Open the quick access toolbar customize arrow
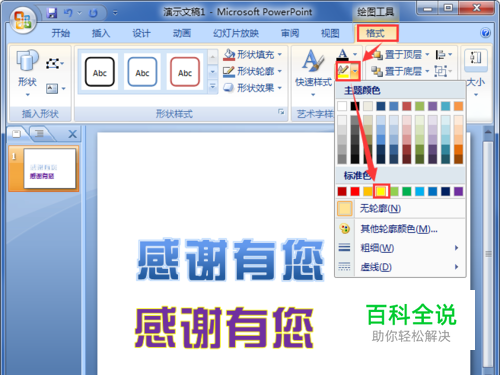Image resolution: width=500 pixels, height=375 pixels. pos(115,13)
